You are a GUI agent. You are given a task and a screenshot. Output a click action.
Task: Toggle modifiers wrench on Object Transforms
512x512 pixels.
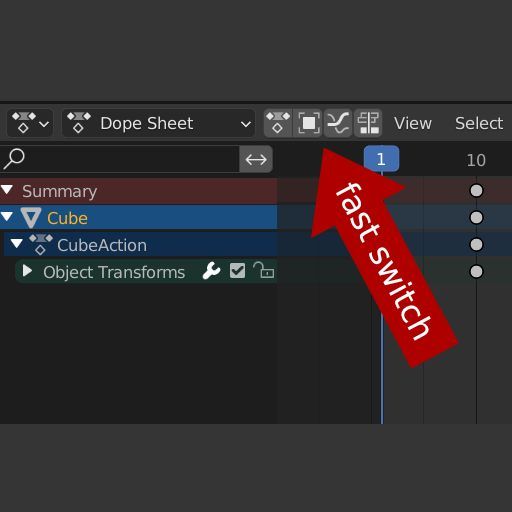pyautogui.click(x=211, y=271)
